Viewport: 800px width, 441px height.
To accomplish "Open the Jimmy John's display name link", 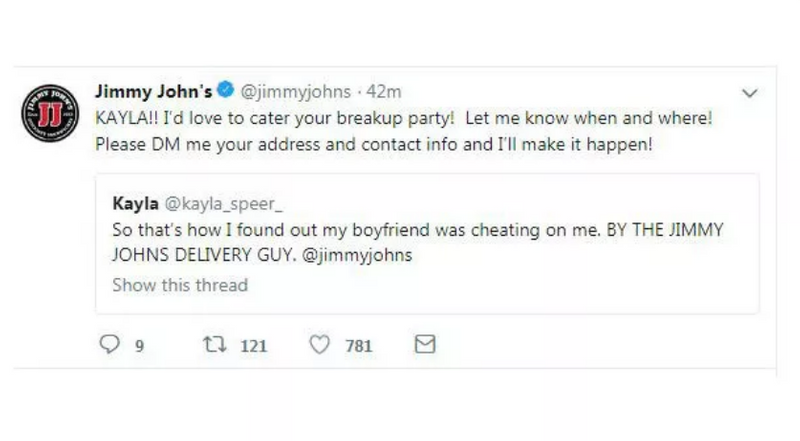I will pos(153,91).
